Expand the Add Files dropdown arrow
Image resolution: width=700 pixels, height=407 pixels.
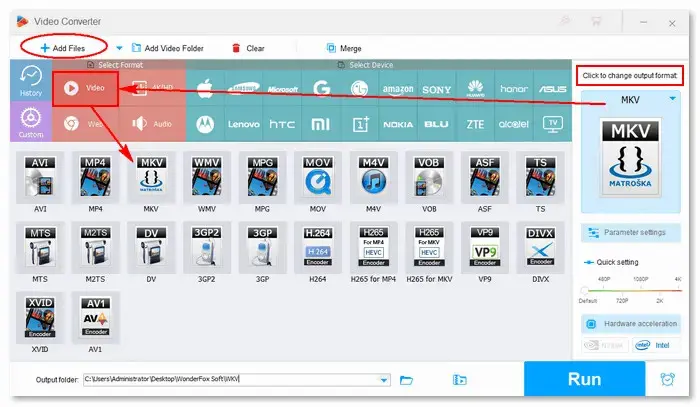pyautogui.click(x=119, y=48)
